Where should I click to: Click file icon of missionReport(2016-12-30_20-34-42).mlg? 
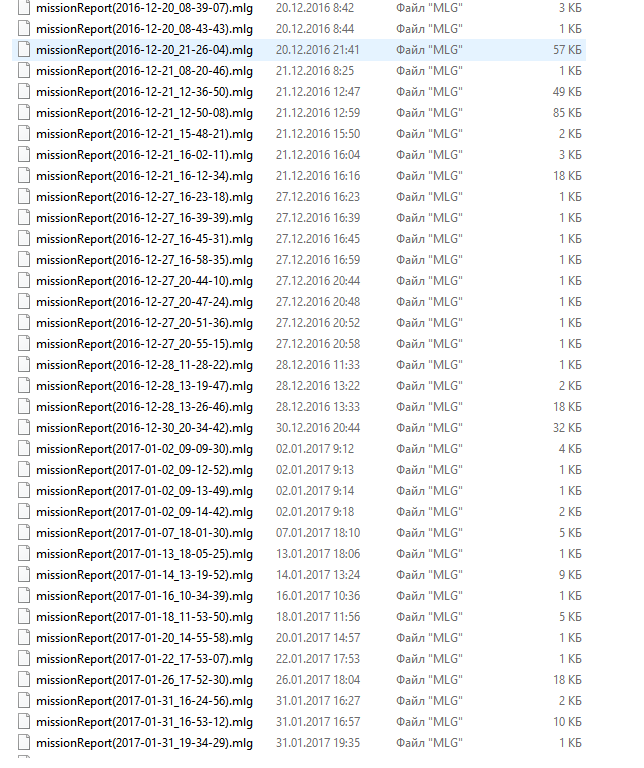(x=24, y=428)
